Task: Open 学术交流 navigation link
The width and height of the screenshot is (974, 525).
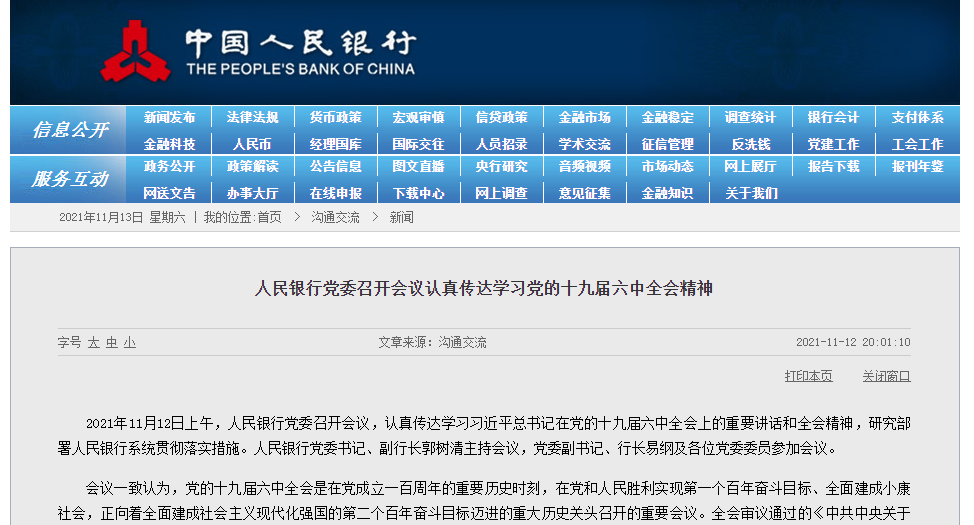Action: pyautogui.click(x=585, y=144)
